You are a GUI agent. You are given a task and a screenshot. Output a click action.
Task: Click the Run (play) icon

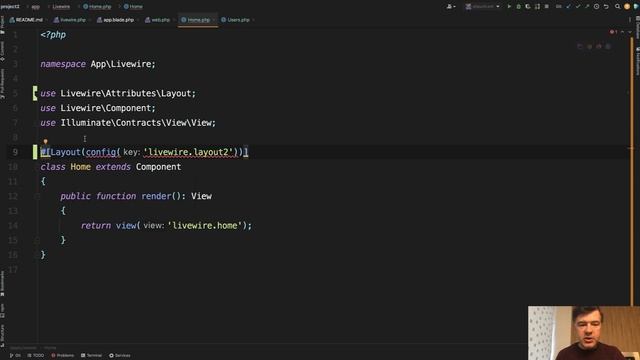pyautogui.click(x=509, y=7)
